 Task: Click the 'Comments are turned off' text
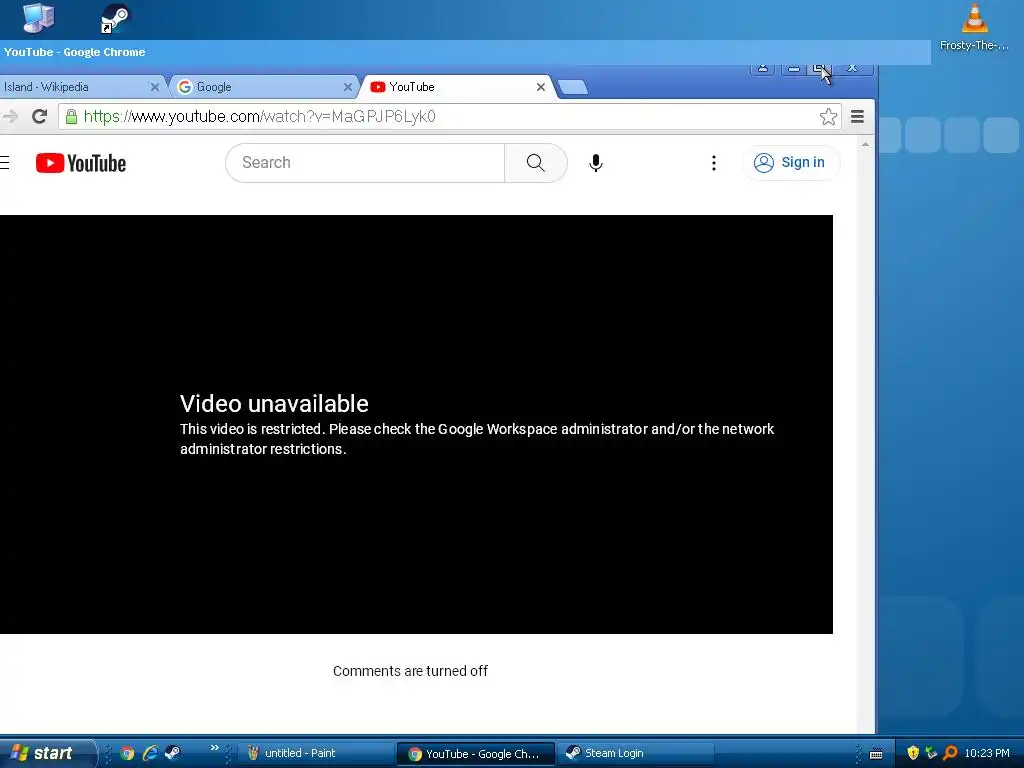(x=410, y=671)
